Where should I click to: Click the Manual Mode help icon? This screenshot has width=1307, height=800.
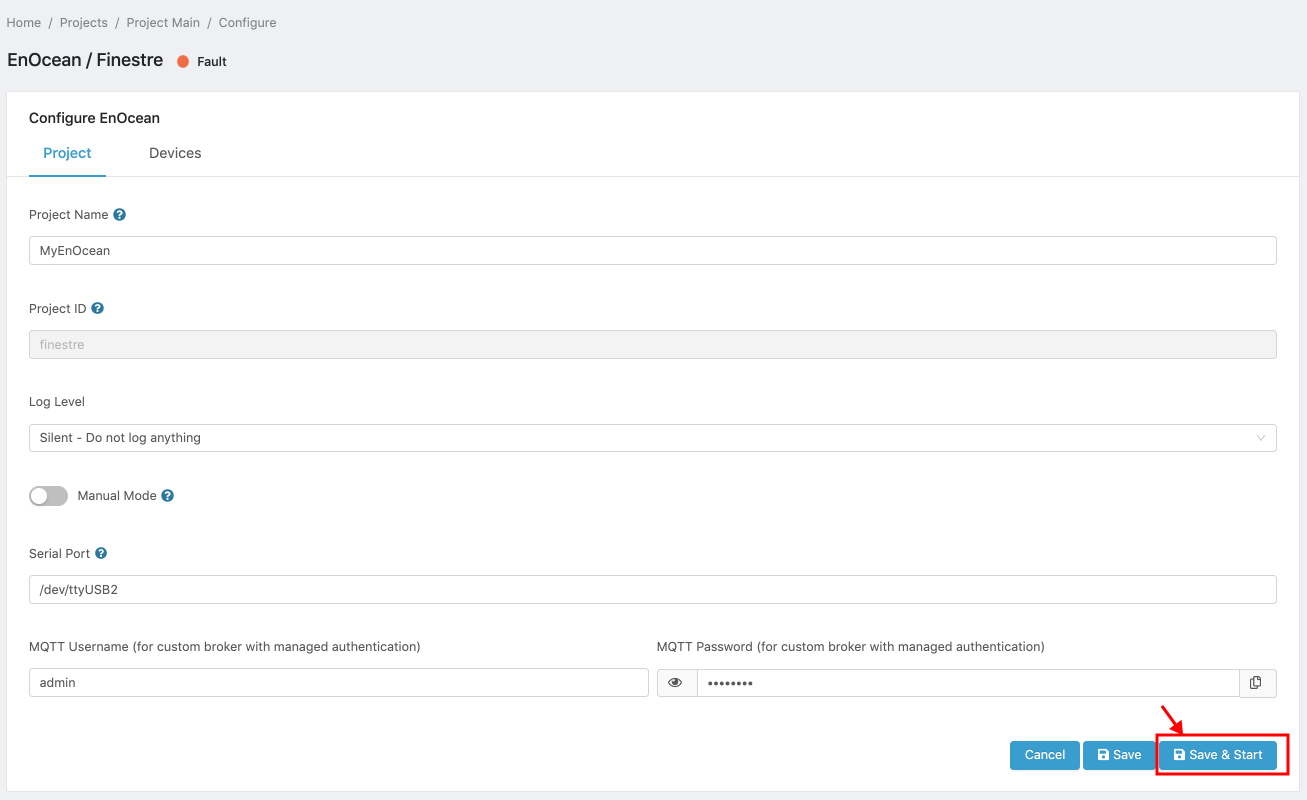coord(168,496)
